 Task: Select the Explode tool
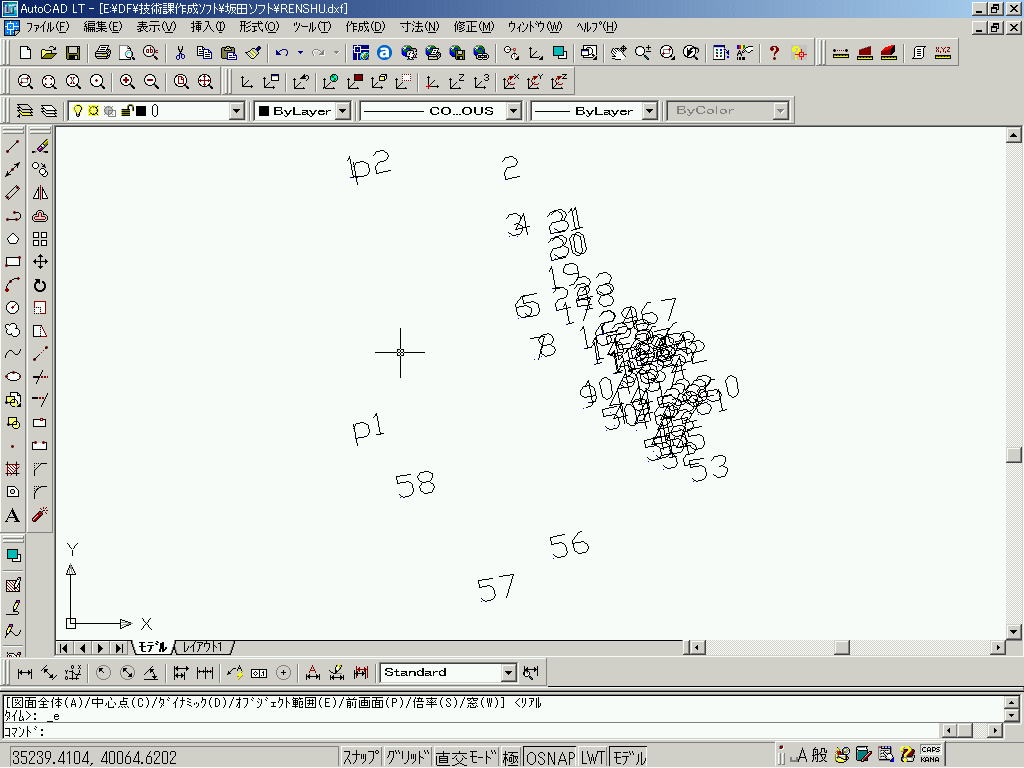[x=40, y=515]
